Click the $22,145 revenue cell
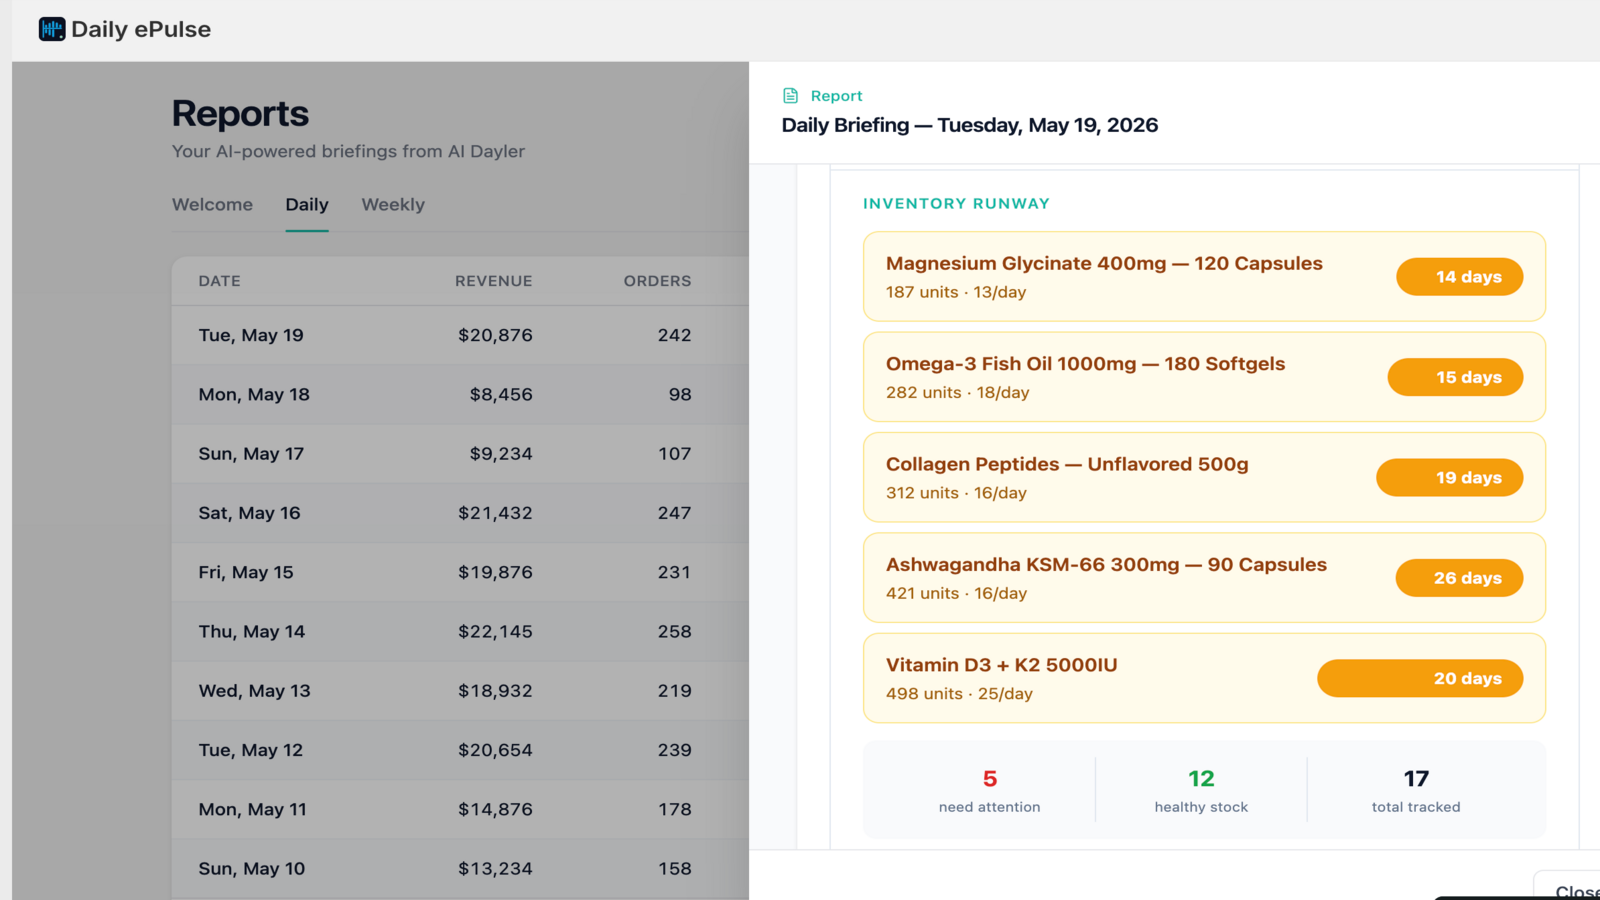This screenshot has width=1600, height=900. (x=495, y=631)
